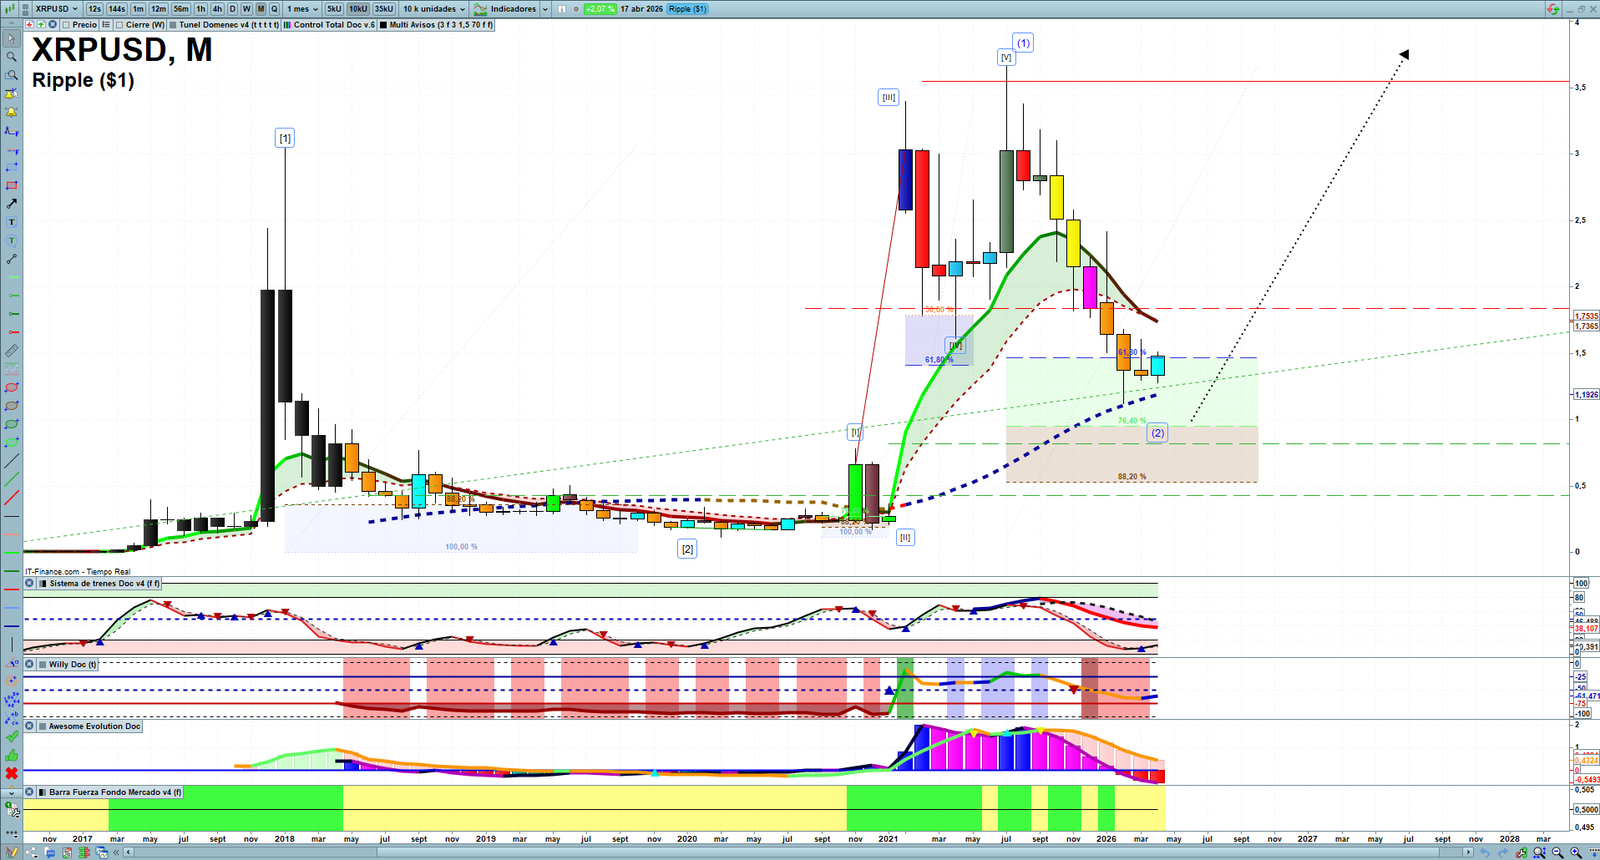Click the scrollbar right arrow button
This screenshot has width=1600, height=860.
tap(1468, 853)
